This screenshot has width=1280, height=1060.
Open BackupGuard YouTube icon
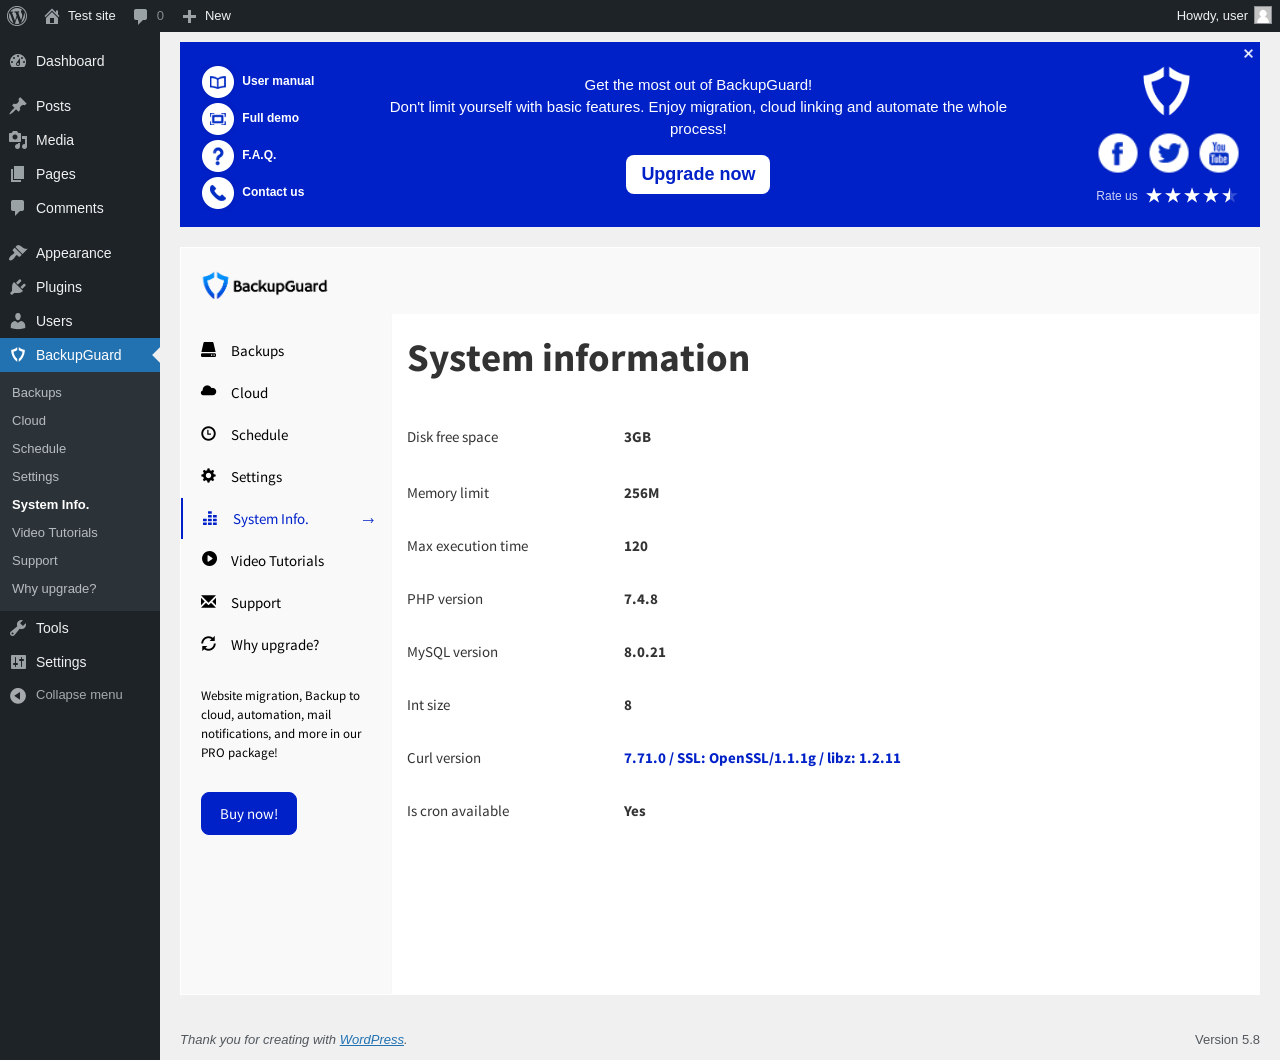[x=1219, y=153]
